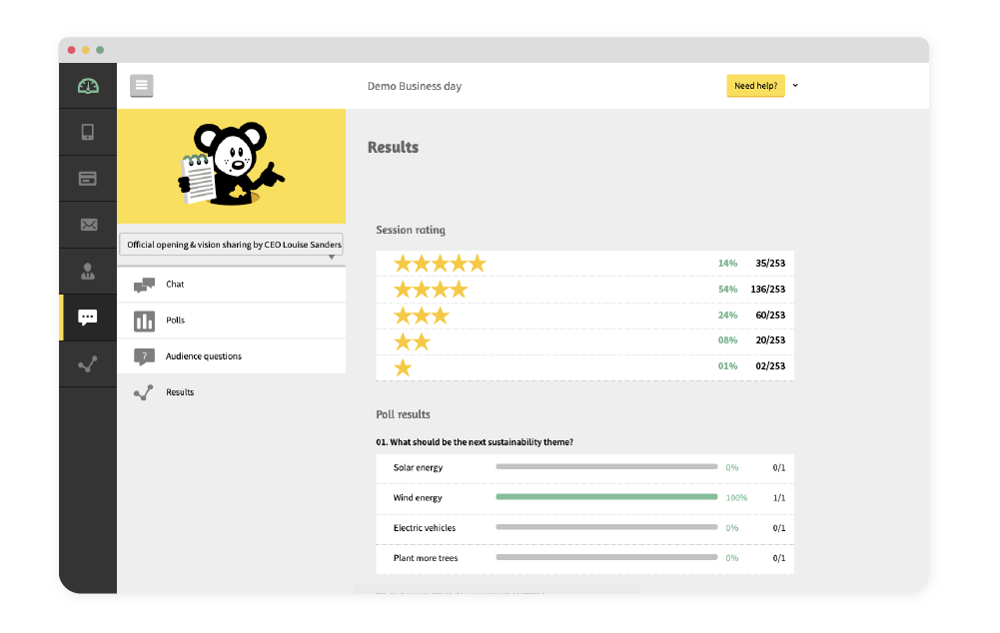Open the Results menu item
Screen dimensions: 1000x633
pos(232,392)
